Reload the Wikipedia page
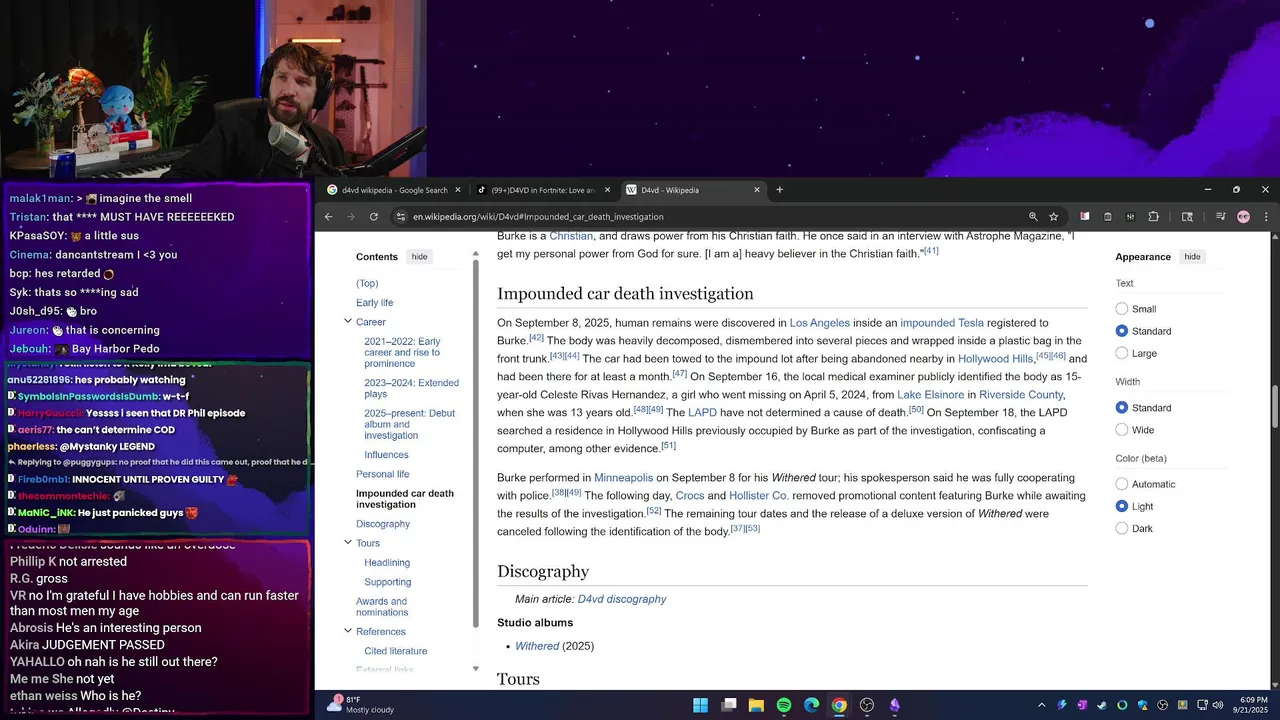This screenshot has width=1280, height=720. point(374,217)
